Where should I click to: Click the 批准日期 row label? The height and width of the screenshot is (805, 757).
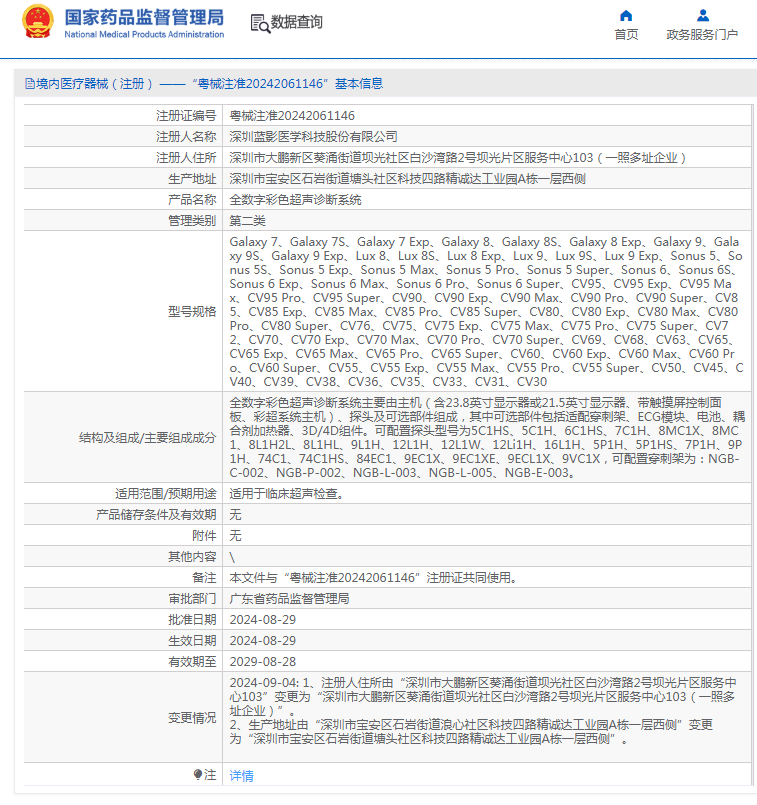click(192, 620)
